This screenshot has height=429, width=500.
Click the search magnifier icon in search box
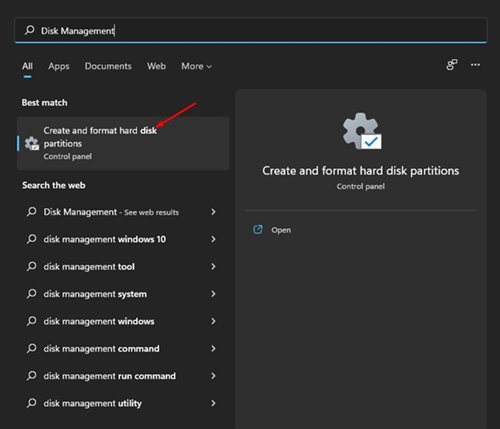30,30
